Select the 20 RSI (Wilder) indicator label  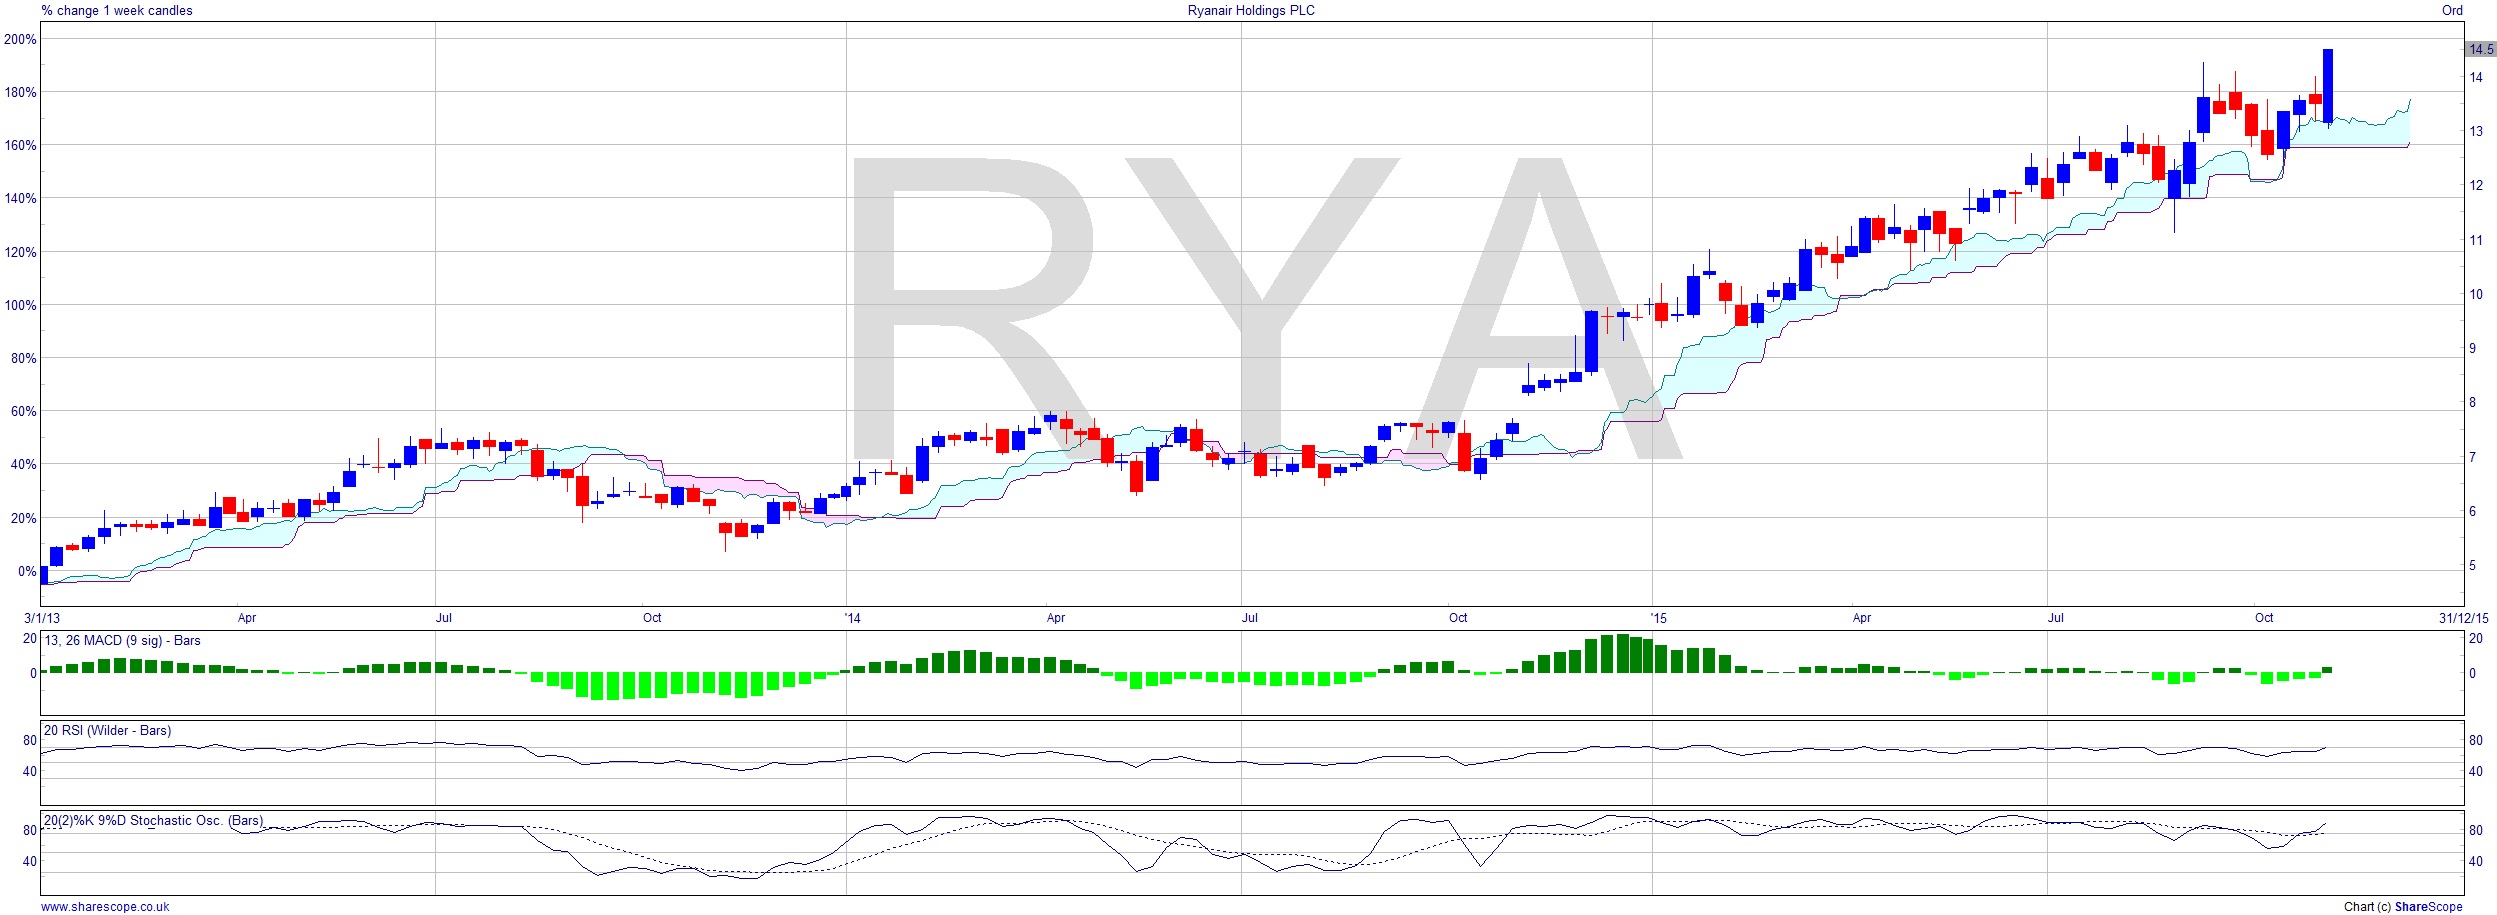coord(107,731)
